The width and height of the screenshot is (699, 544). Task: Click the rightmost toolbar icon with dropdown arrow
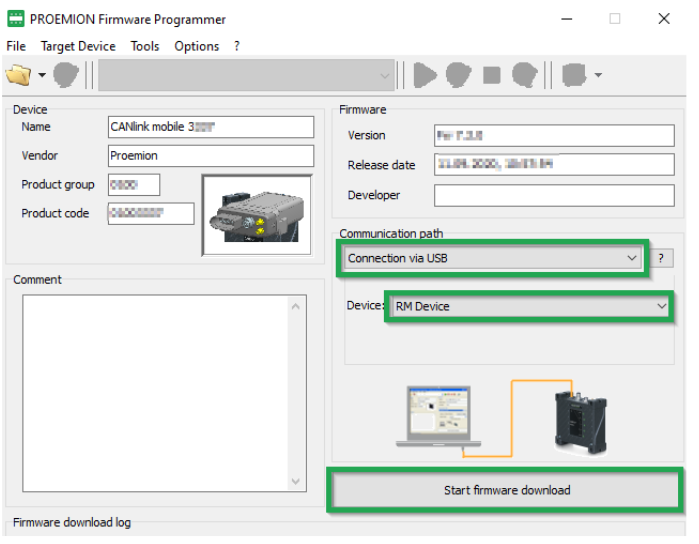[x=580, y=75]
